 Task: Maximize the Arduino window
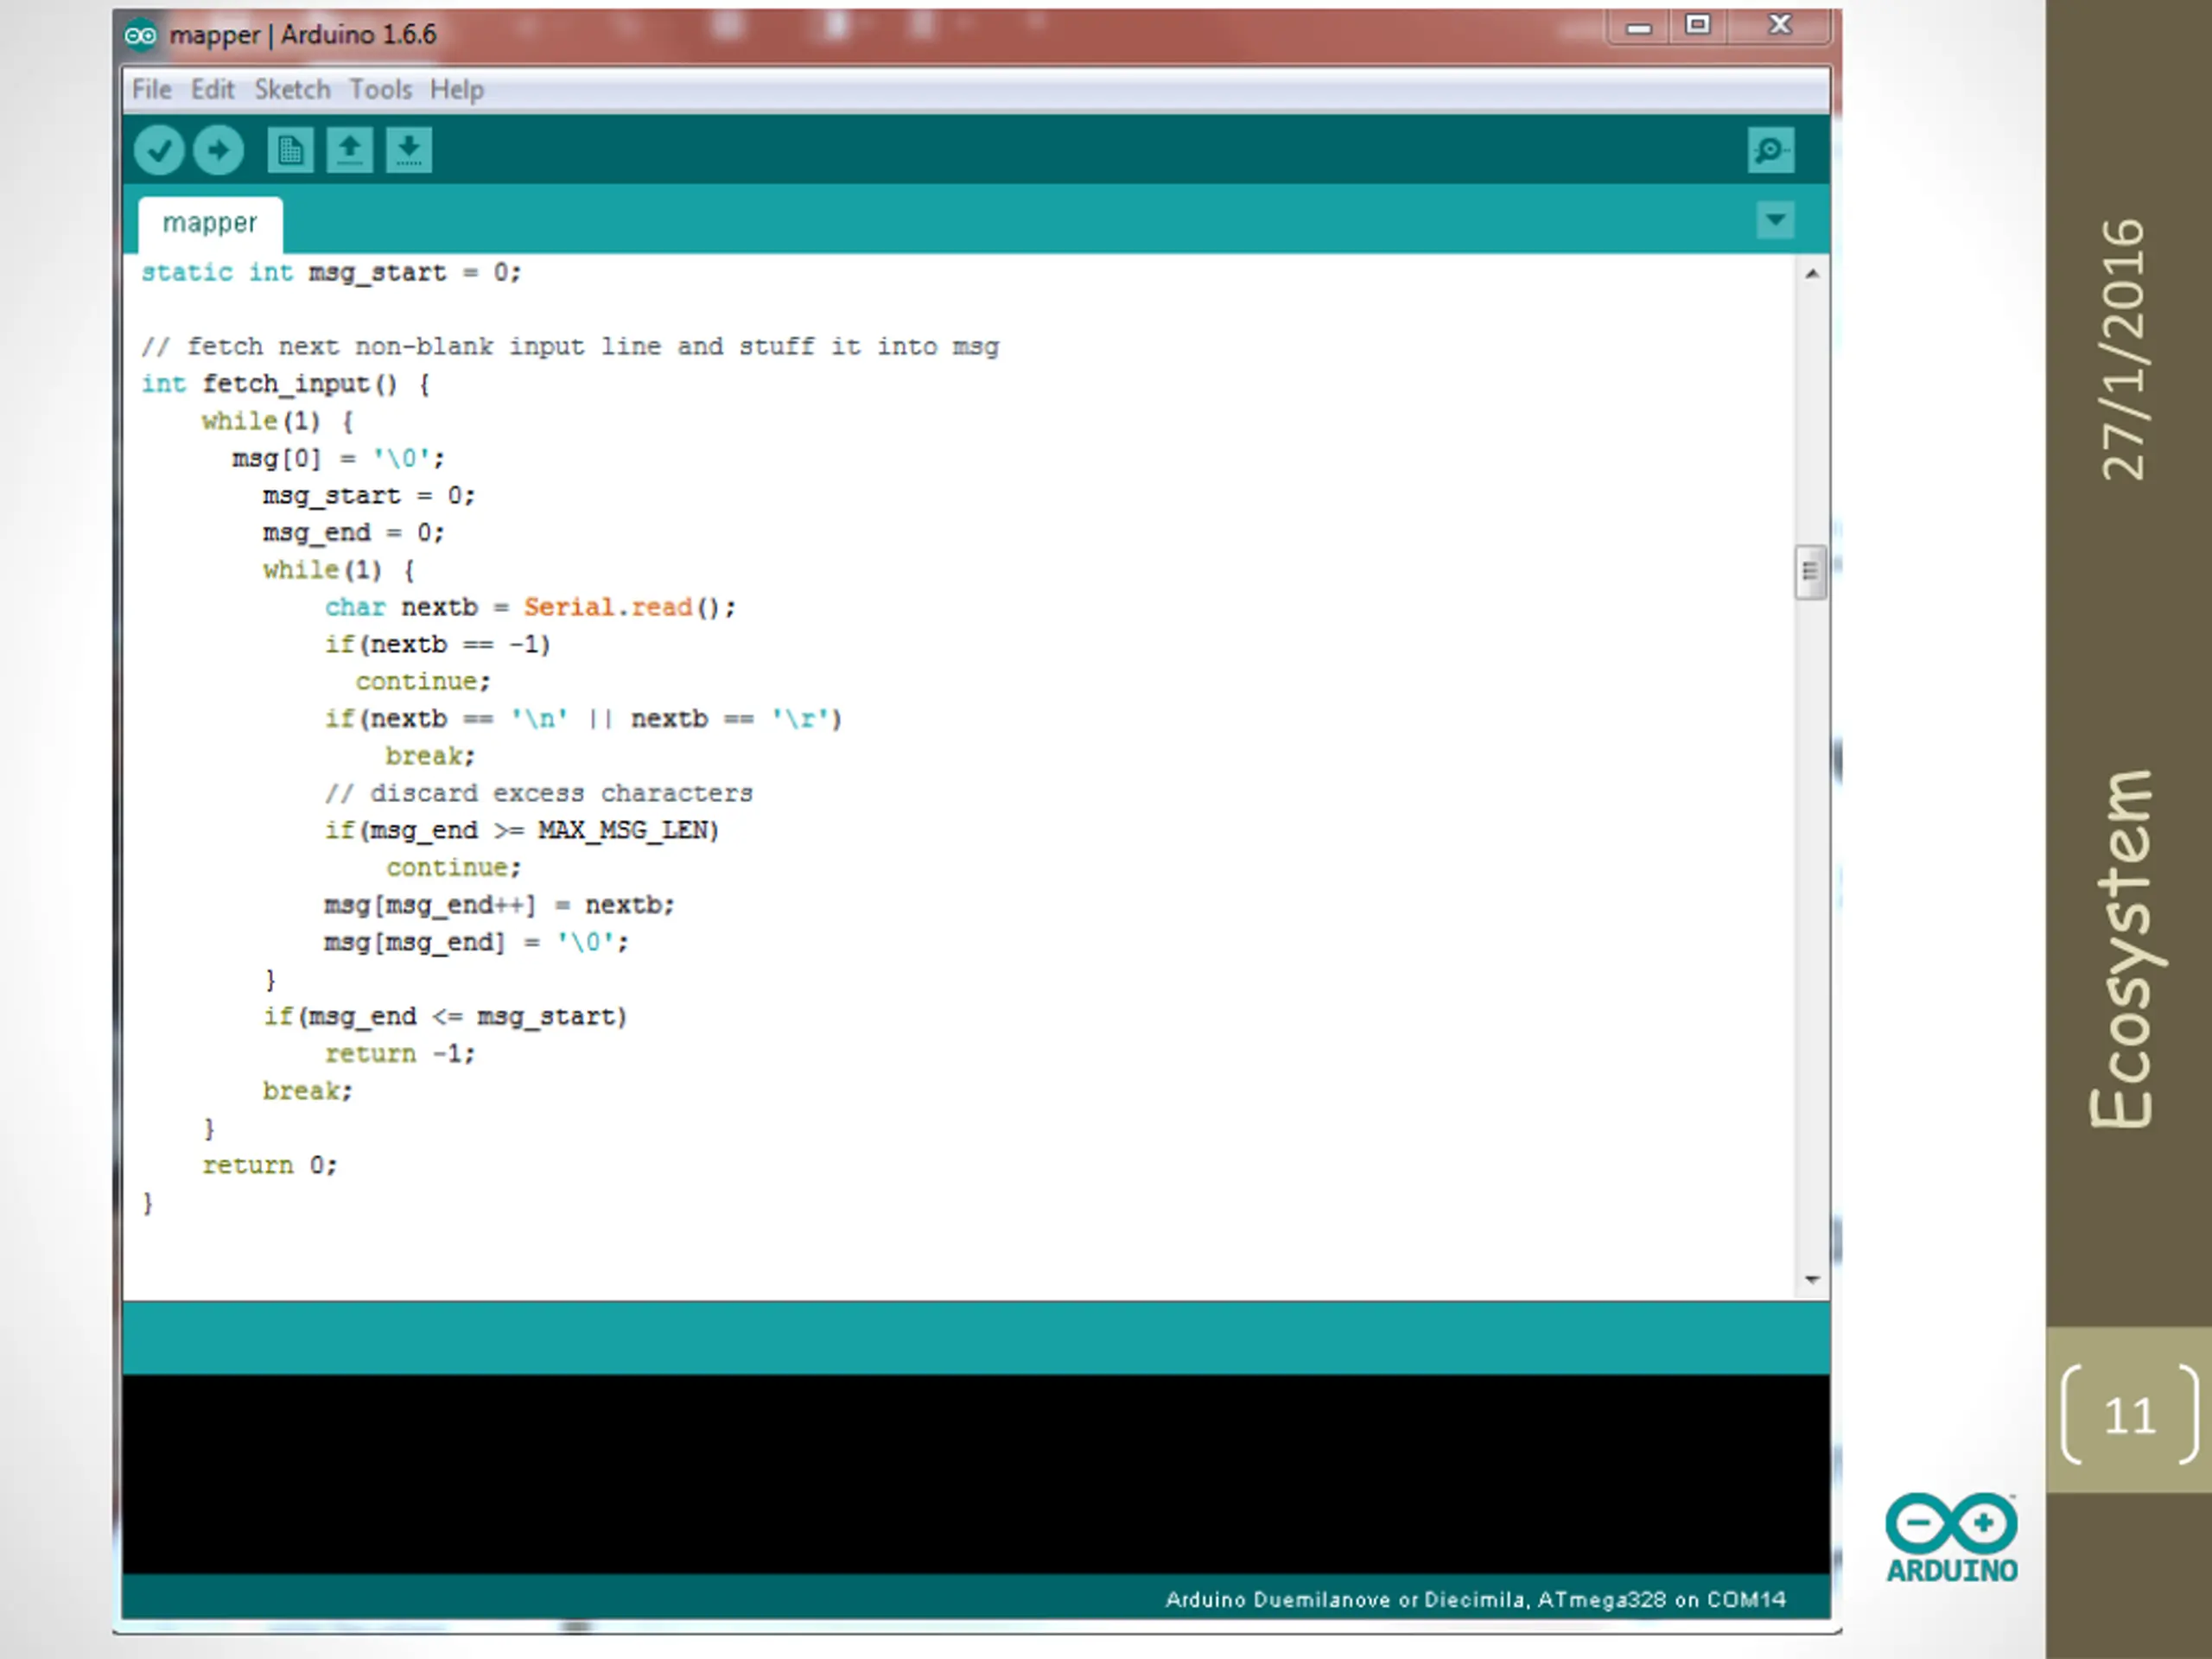[x=1698, y=25]
